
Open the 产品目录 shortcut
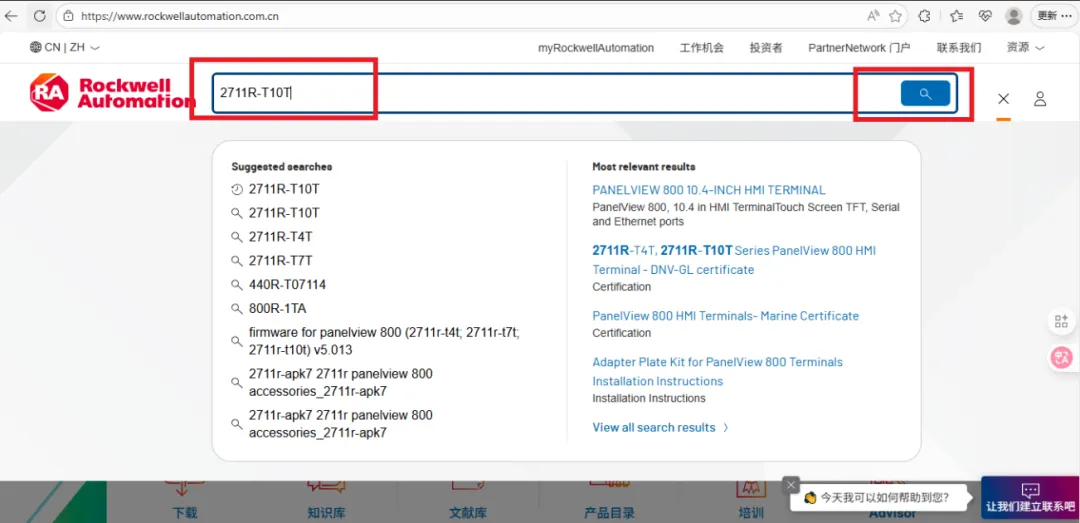pyautogui.click(x=610, y=513)
